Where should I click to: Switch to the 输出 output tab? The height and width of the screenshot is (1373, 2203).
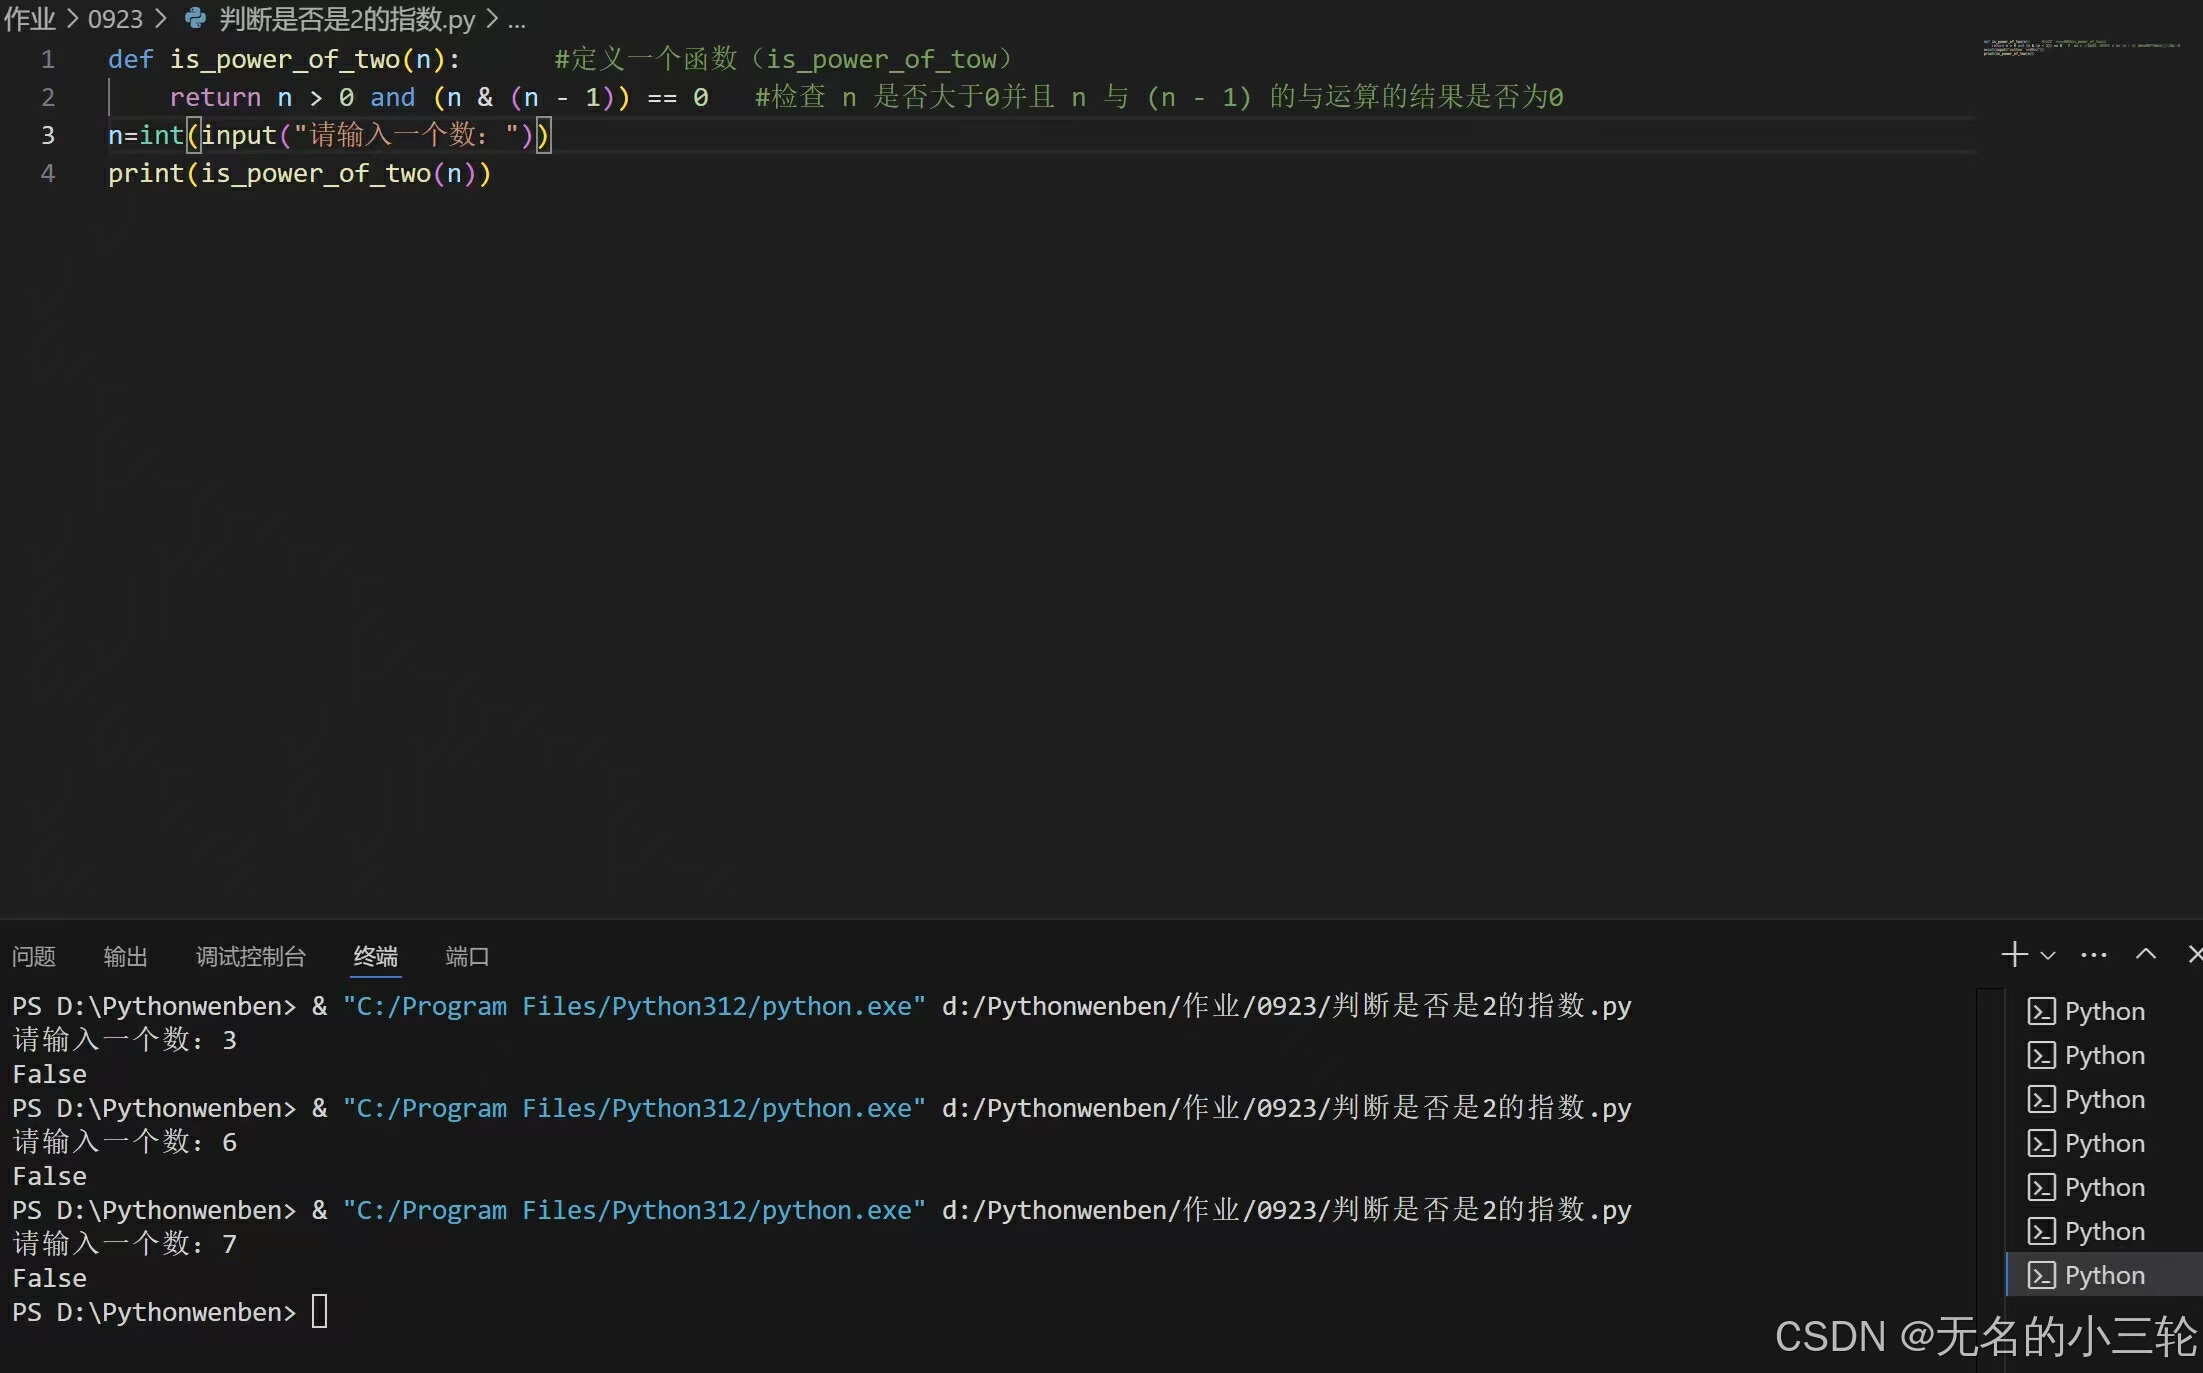[125, 957]
